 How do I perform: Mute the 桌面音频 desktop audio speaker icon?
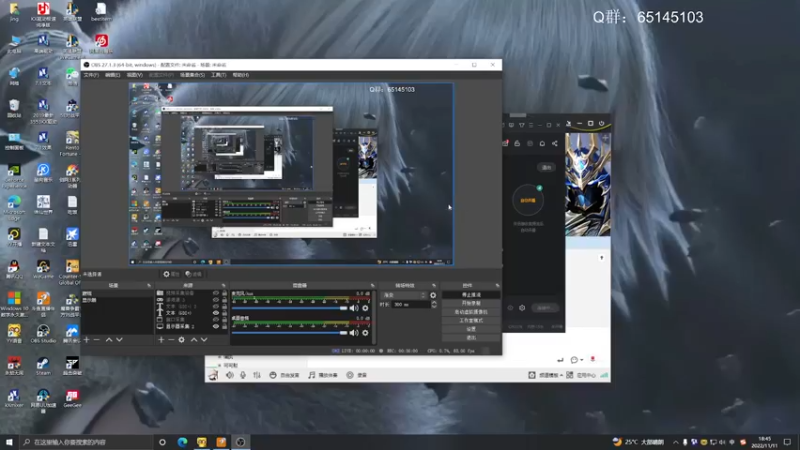pyautogui.click(x=354, y=333)
